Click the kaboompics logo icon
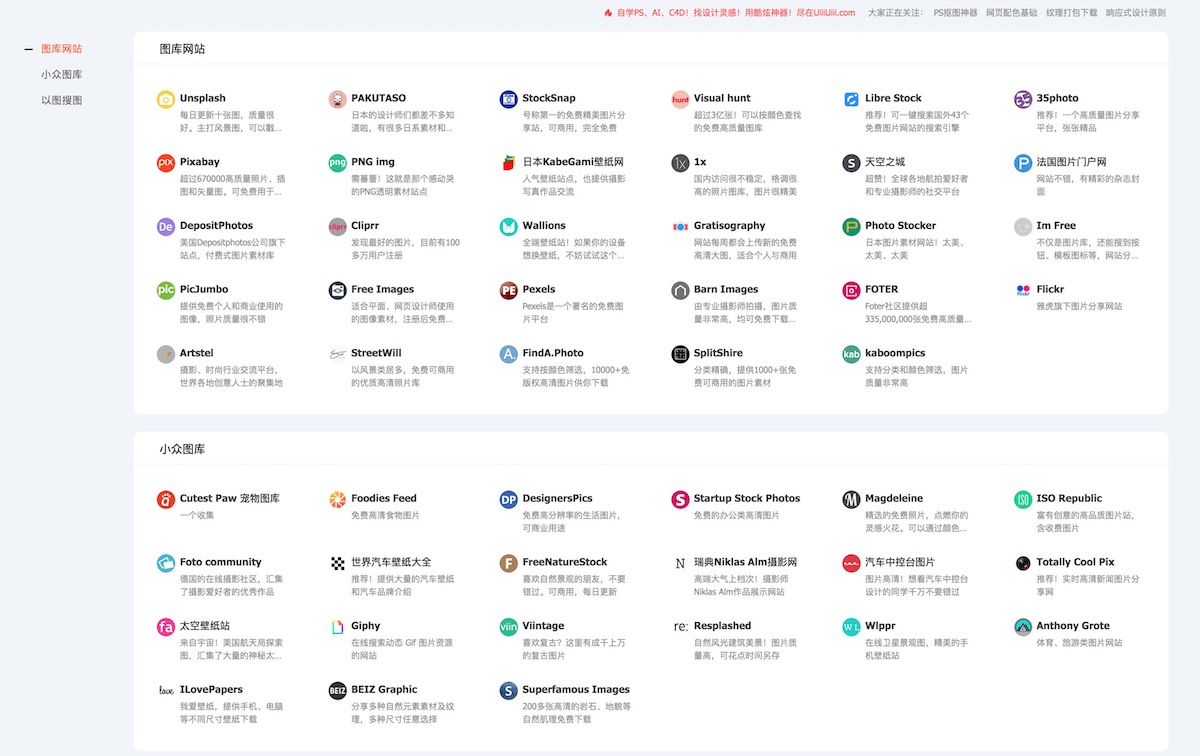This screenshot has height=756, width=1200. point(851,355)
